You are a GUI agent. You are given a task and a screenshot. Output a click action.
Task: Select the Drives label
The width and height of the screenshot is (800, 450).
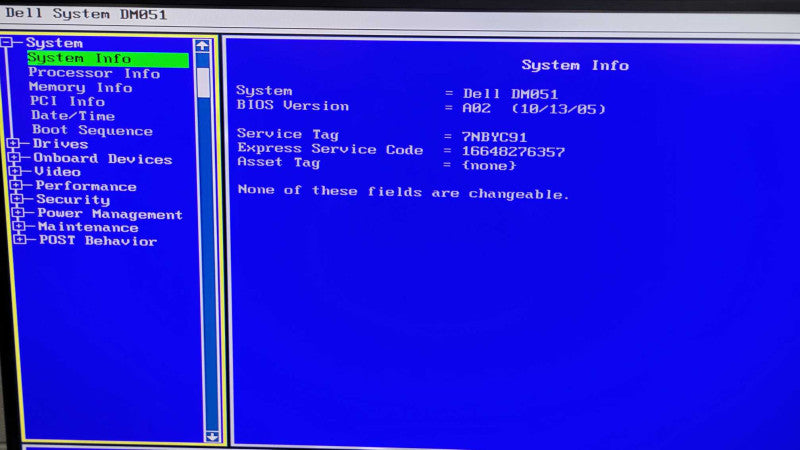coord(60,144)
